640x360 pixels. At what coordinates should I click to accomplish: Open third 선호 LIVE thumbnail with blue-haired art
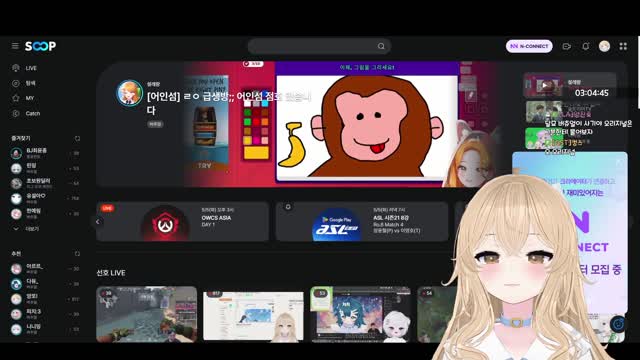click(360, 314)
